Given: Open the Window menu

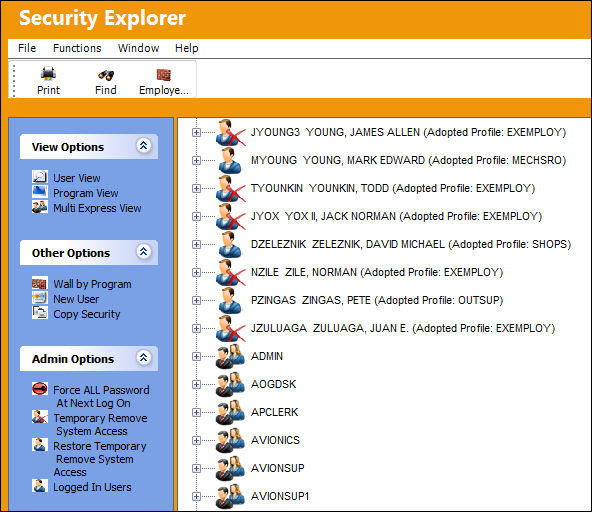Looking at the screenshot, I should tap(138, 48).
